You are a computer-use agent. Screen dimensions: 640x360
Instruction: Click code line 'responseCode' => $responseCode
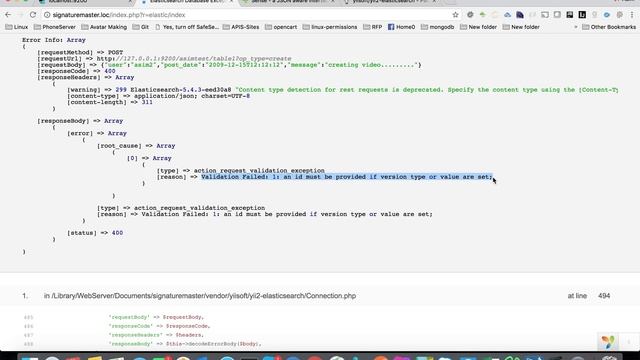click(159, 326)
